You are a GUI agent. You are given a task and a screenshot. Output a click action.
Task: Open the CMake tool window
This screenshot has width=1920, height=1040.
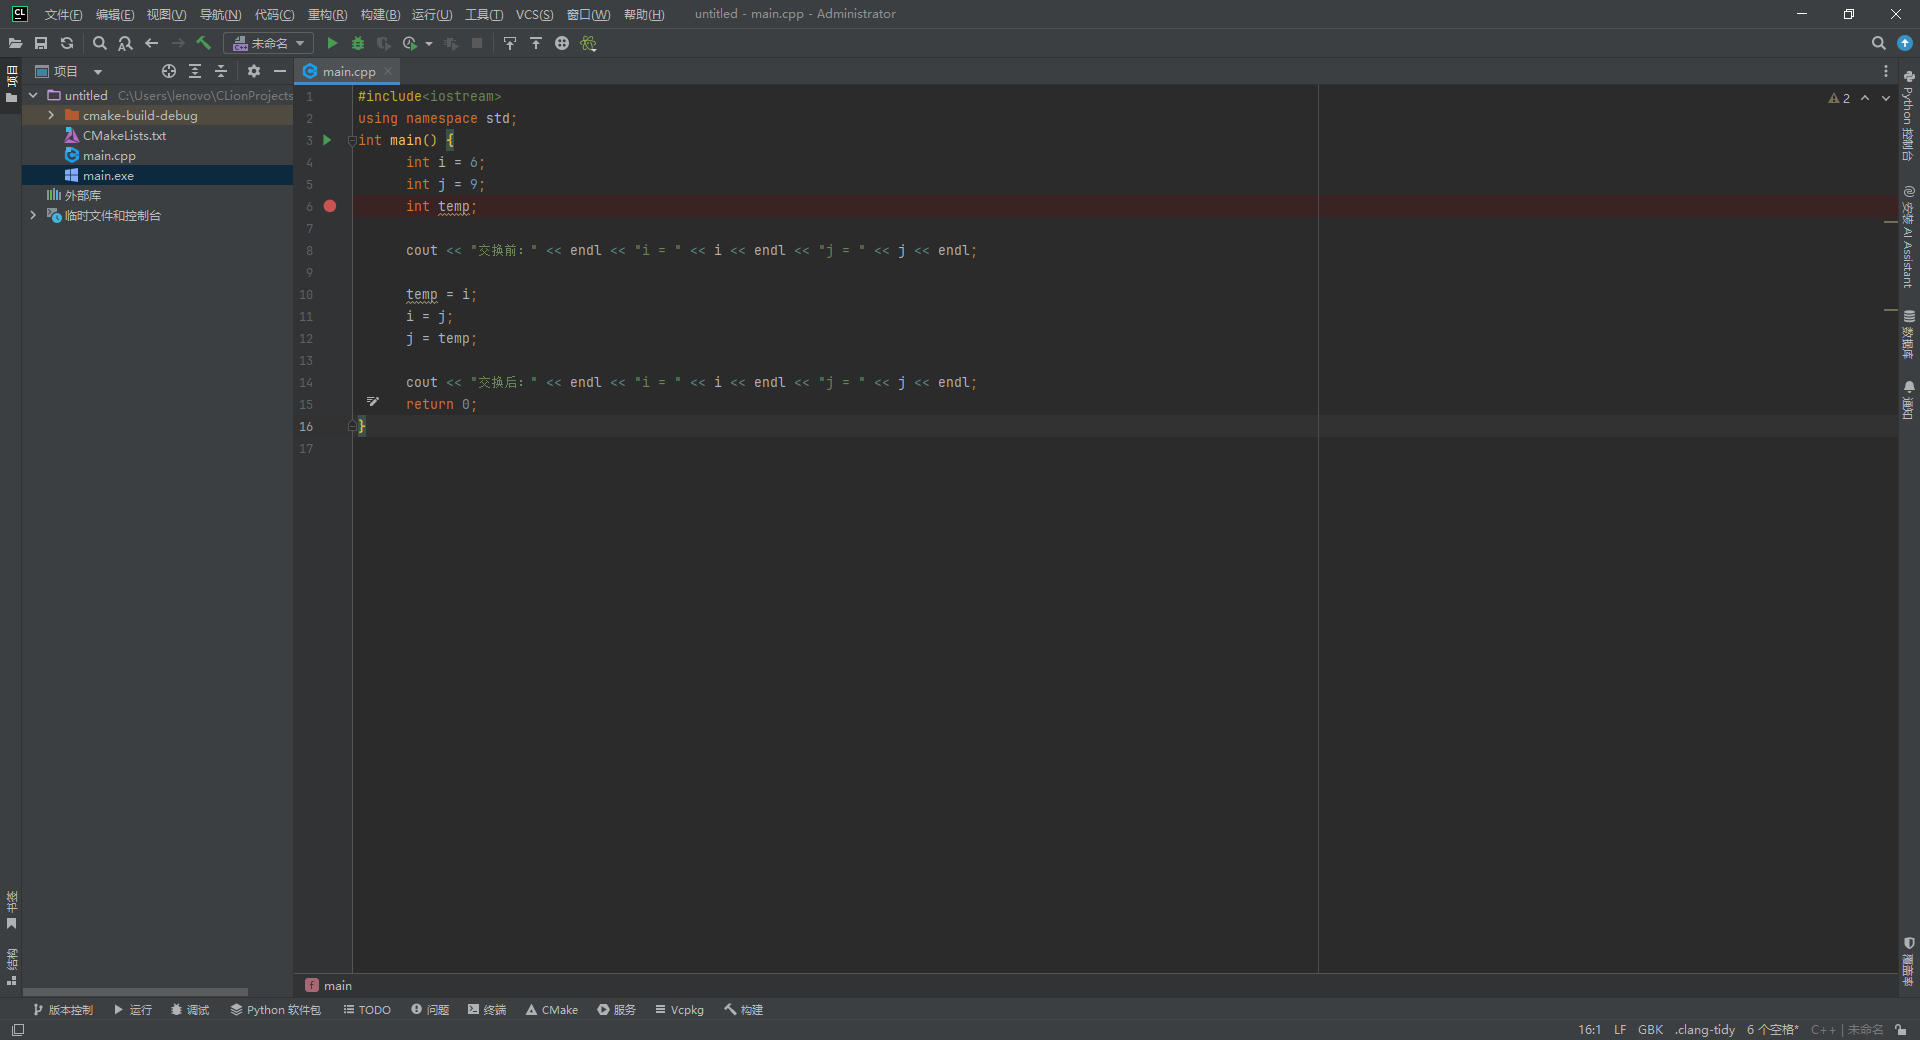point(552,1010)
